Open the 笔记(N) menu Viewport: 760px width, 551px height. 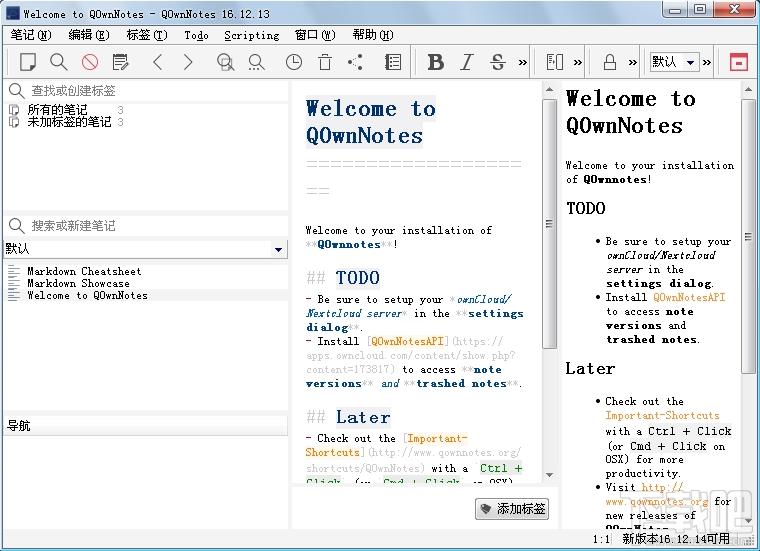click(x=31, y=35)
